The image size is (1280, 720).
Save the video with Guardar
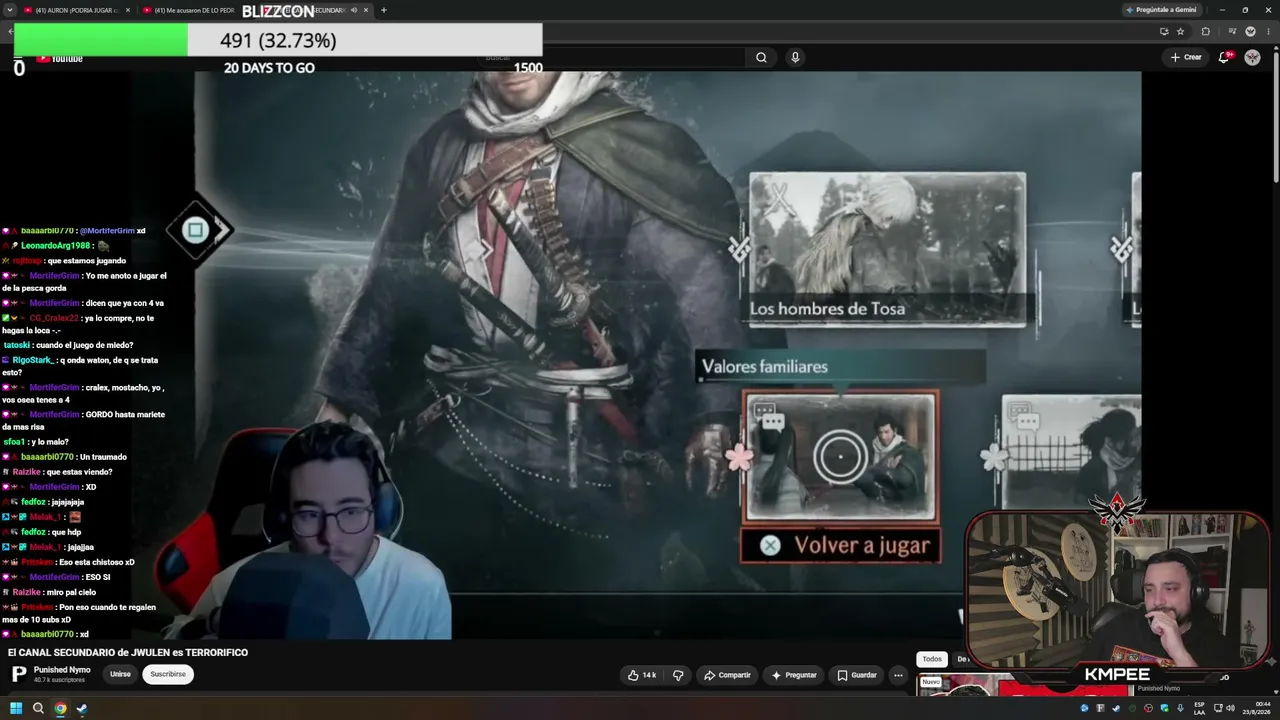[x=857, y=675]
